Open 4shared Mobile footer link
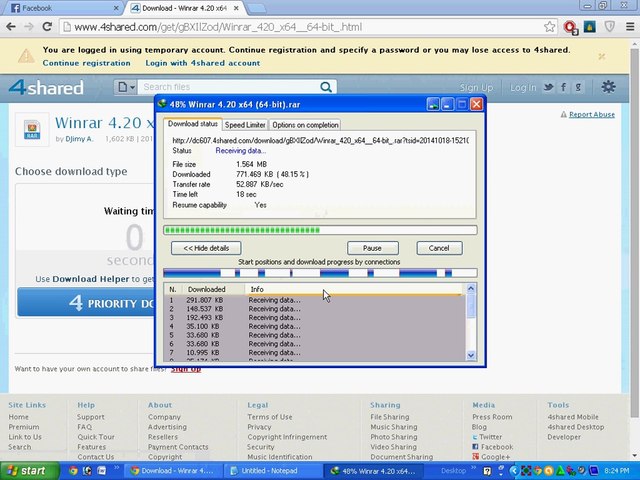 point(573,417)
